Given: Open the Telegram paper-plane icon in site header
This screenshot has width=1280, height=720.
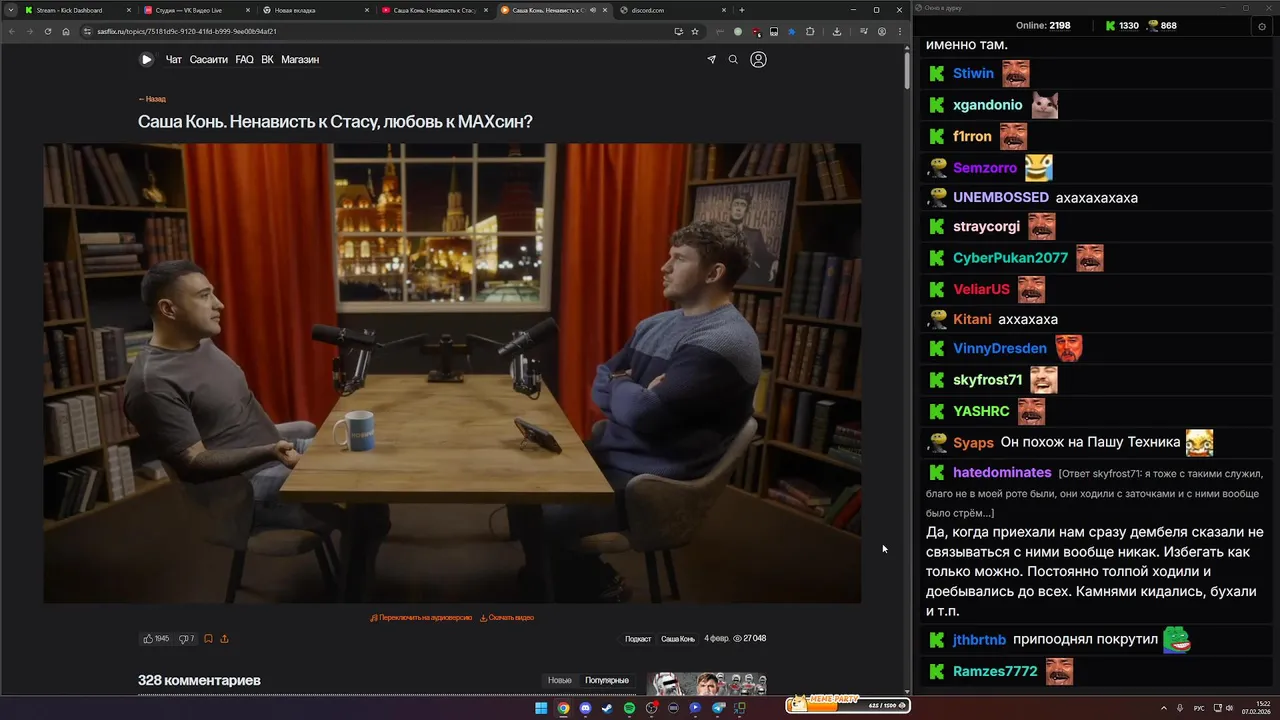Looking at the screenshot, I should tap(712, 60).
